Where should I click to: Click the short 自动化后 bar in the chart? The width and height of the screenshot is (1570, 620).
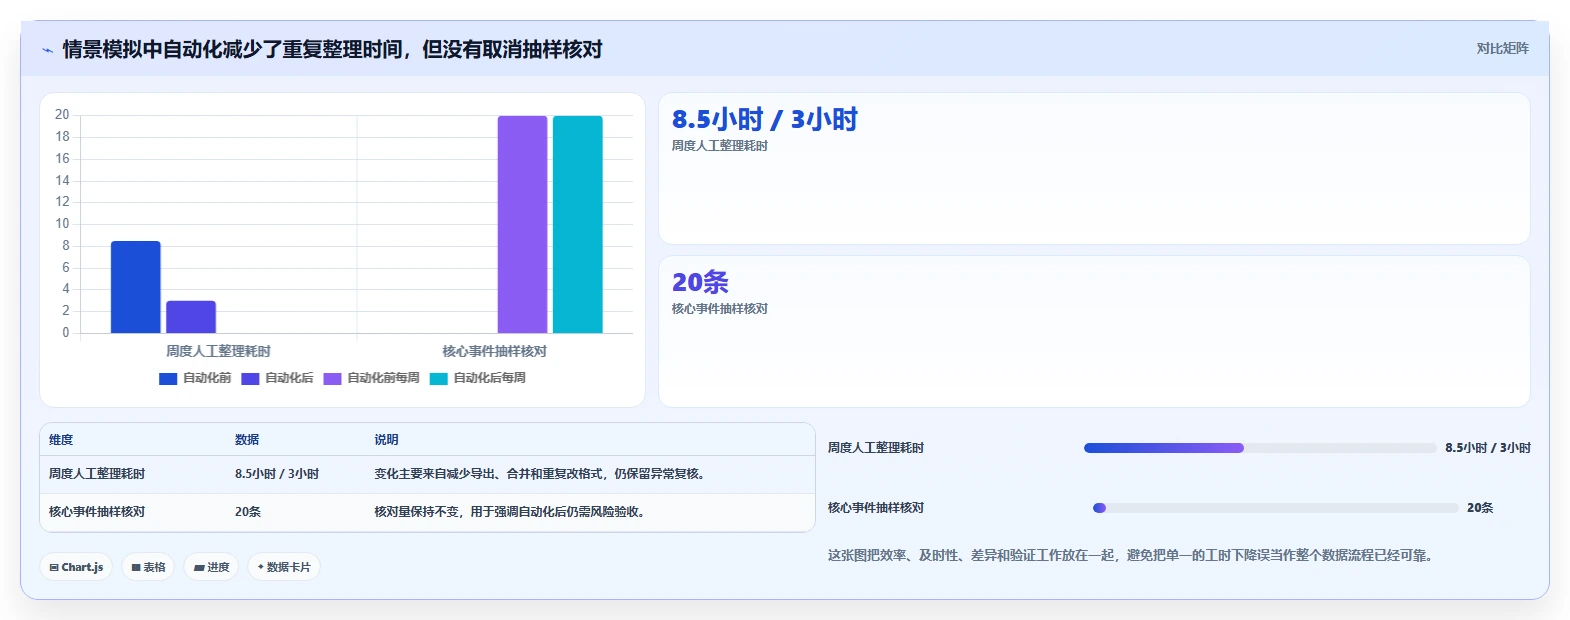(x=191, y=317)
